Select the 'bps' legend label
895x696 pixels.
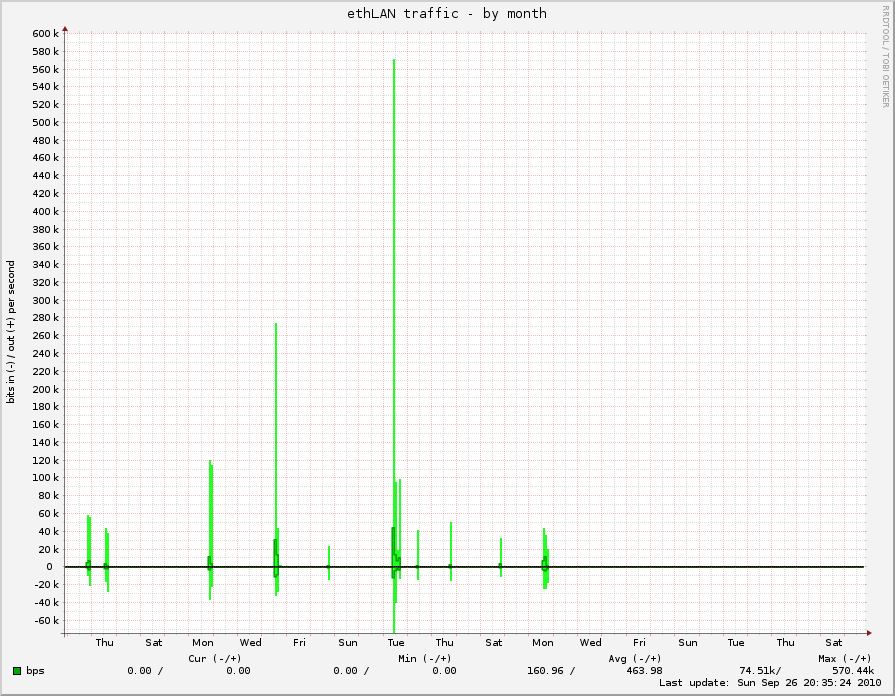(x=35, y=671)
